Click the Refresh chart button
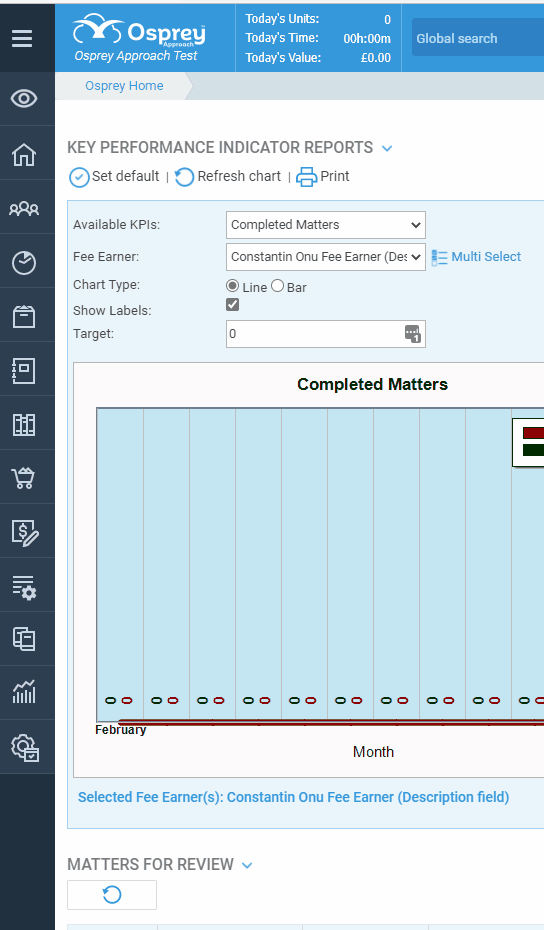Viewport: 544px width, 930px height. click(x=228, y=177)
